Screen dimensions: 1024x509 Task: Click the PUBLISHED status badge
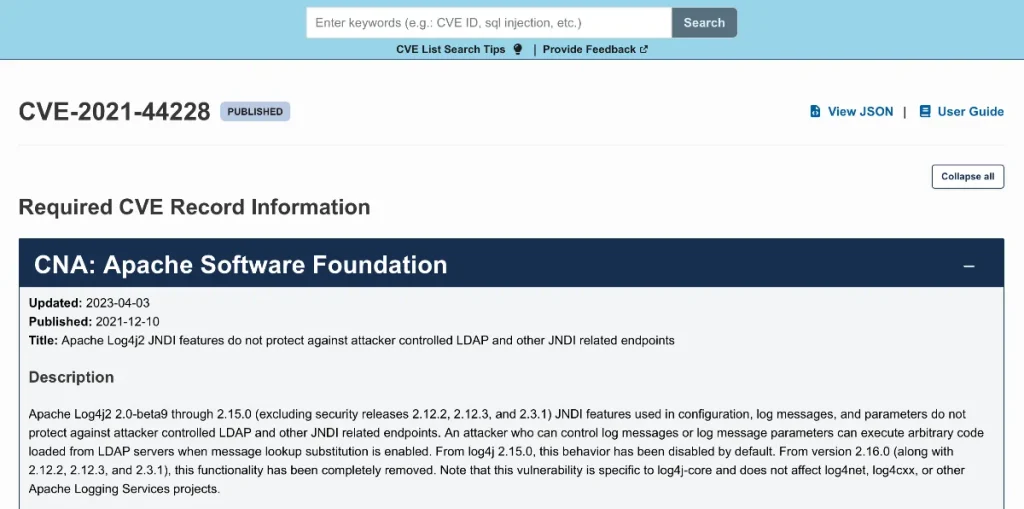[x=255, y=112]
